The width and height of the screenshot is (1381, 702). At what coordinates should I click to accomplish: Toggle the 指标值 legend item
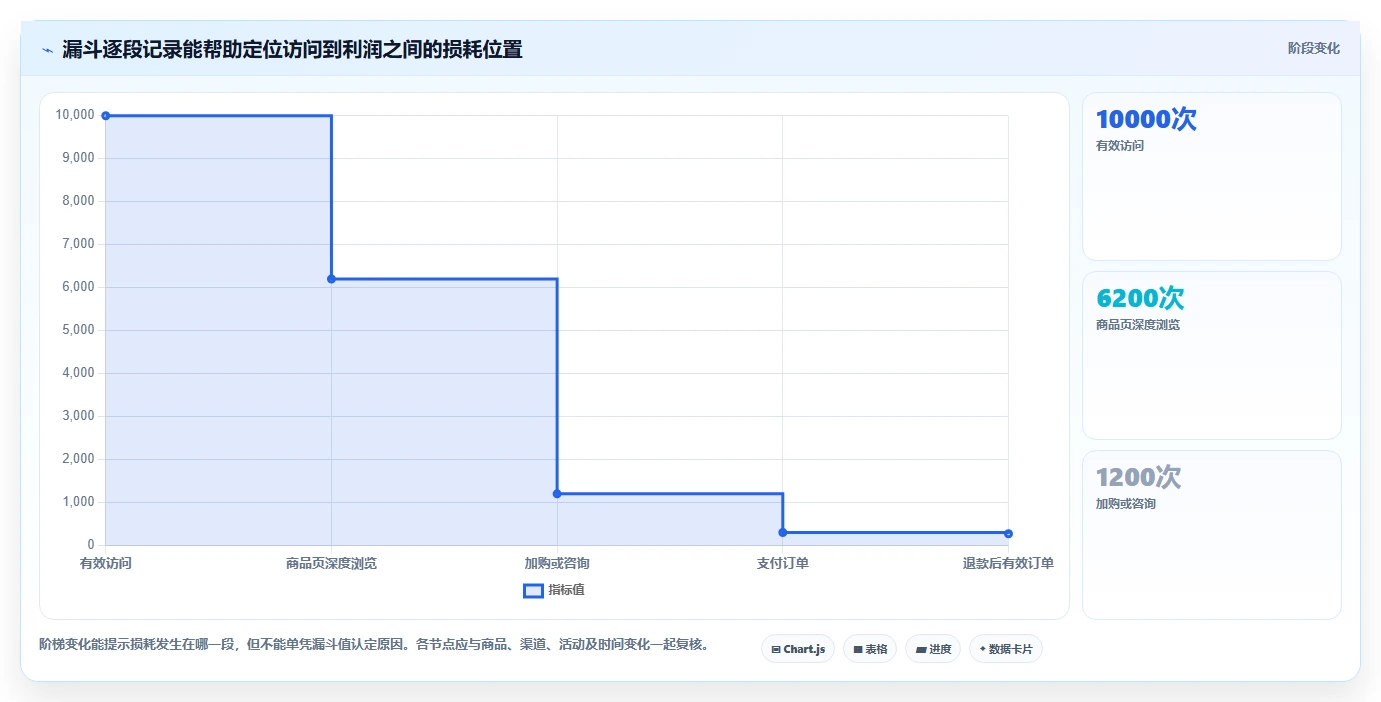click(x=554, y=590)
